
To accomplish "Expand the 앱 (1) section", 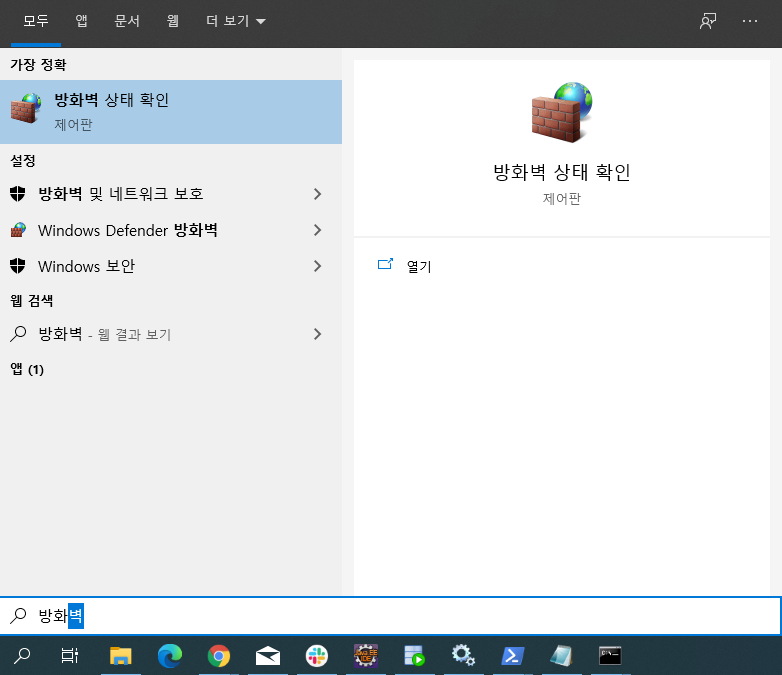I will 27,369.
